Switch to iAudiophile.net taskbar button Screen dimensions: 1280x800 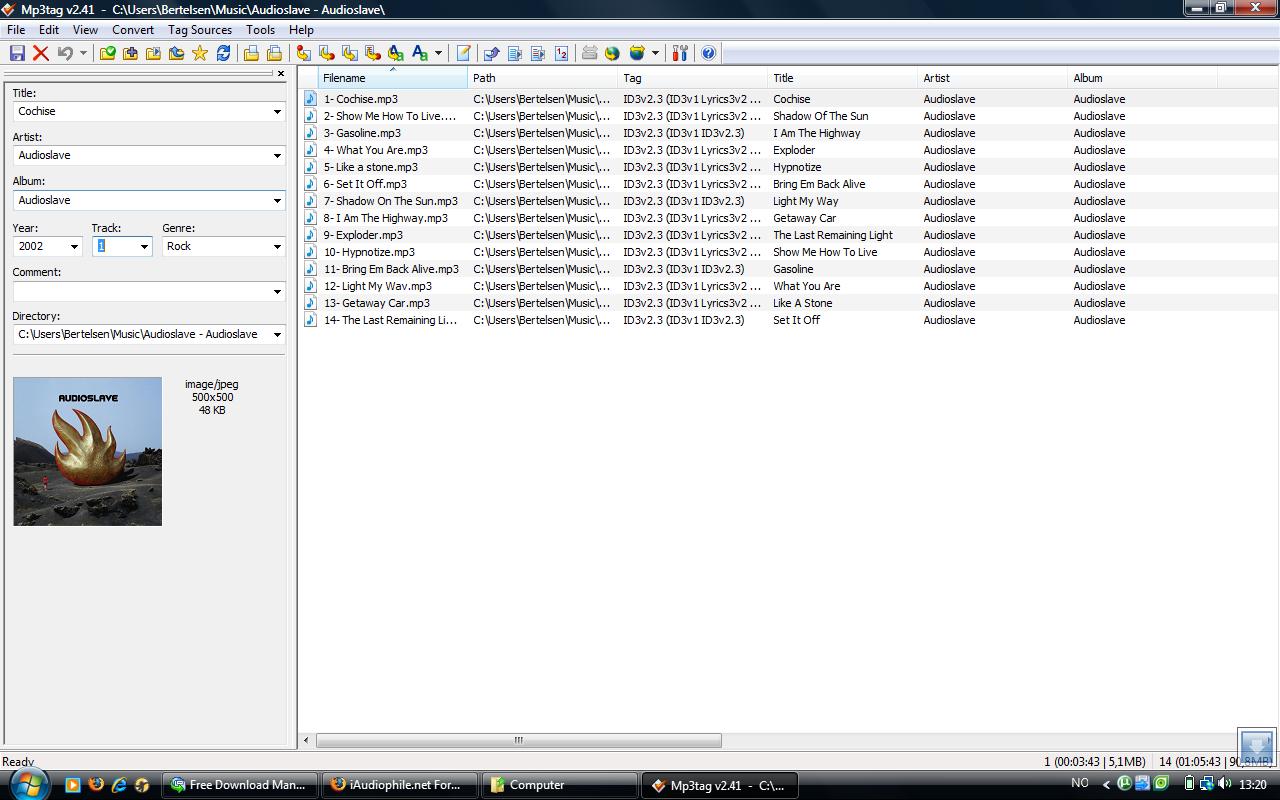400,785
